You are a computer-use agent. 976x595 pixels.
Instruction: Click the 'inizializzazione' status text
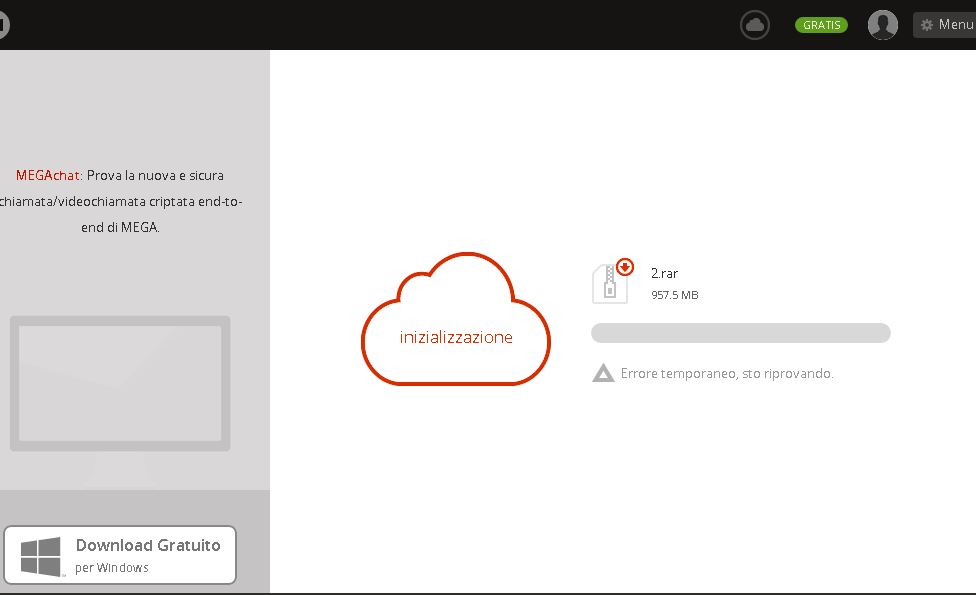coord(456,337)
